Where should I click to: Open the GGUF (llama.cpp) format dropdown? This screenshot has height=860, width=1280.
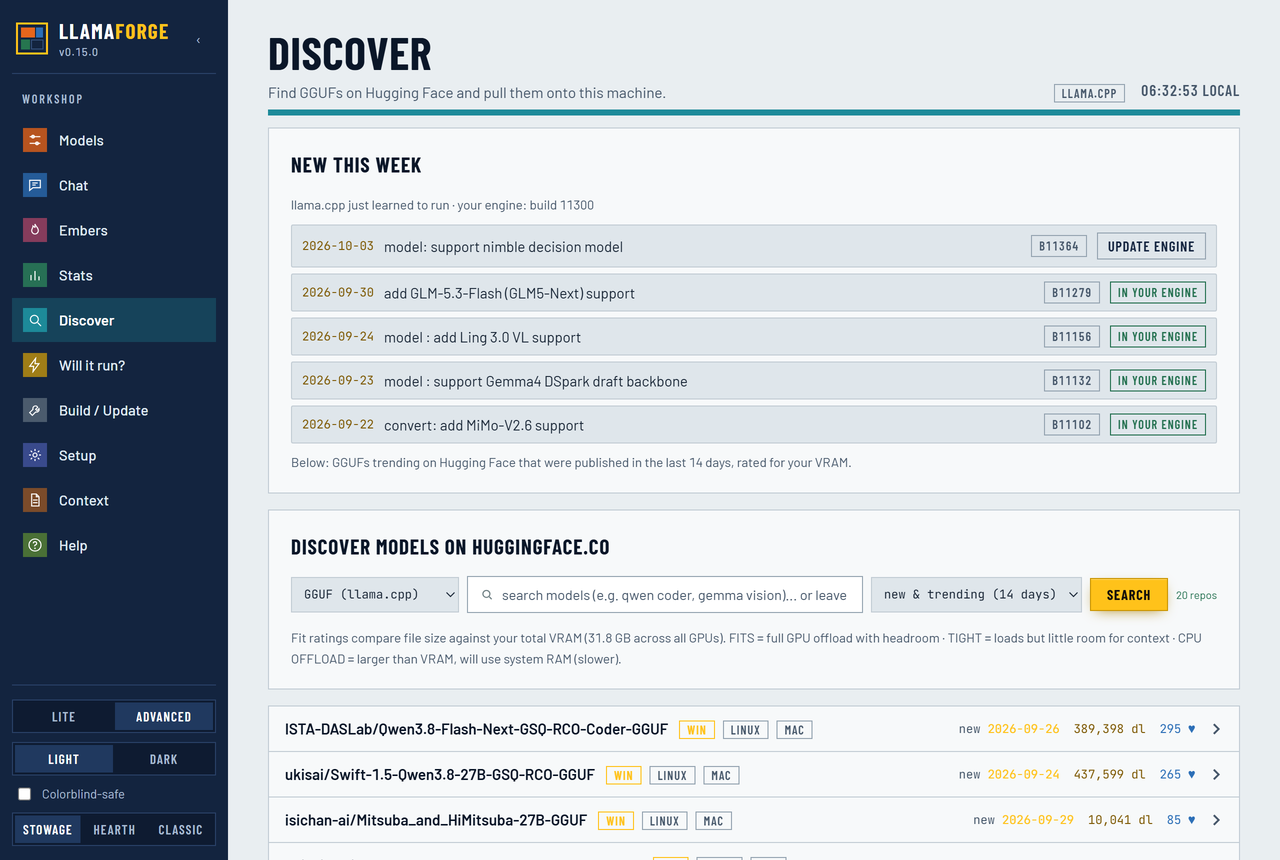click(x=375, y=594)
